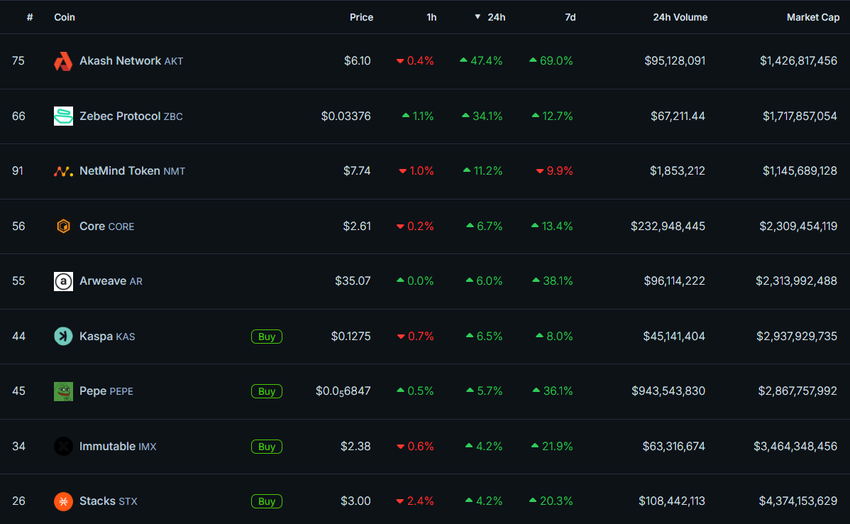Viewport: 850px width, 524px height.
Task: Select Immutable price $2.38
Action: 356,446
